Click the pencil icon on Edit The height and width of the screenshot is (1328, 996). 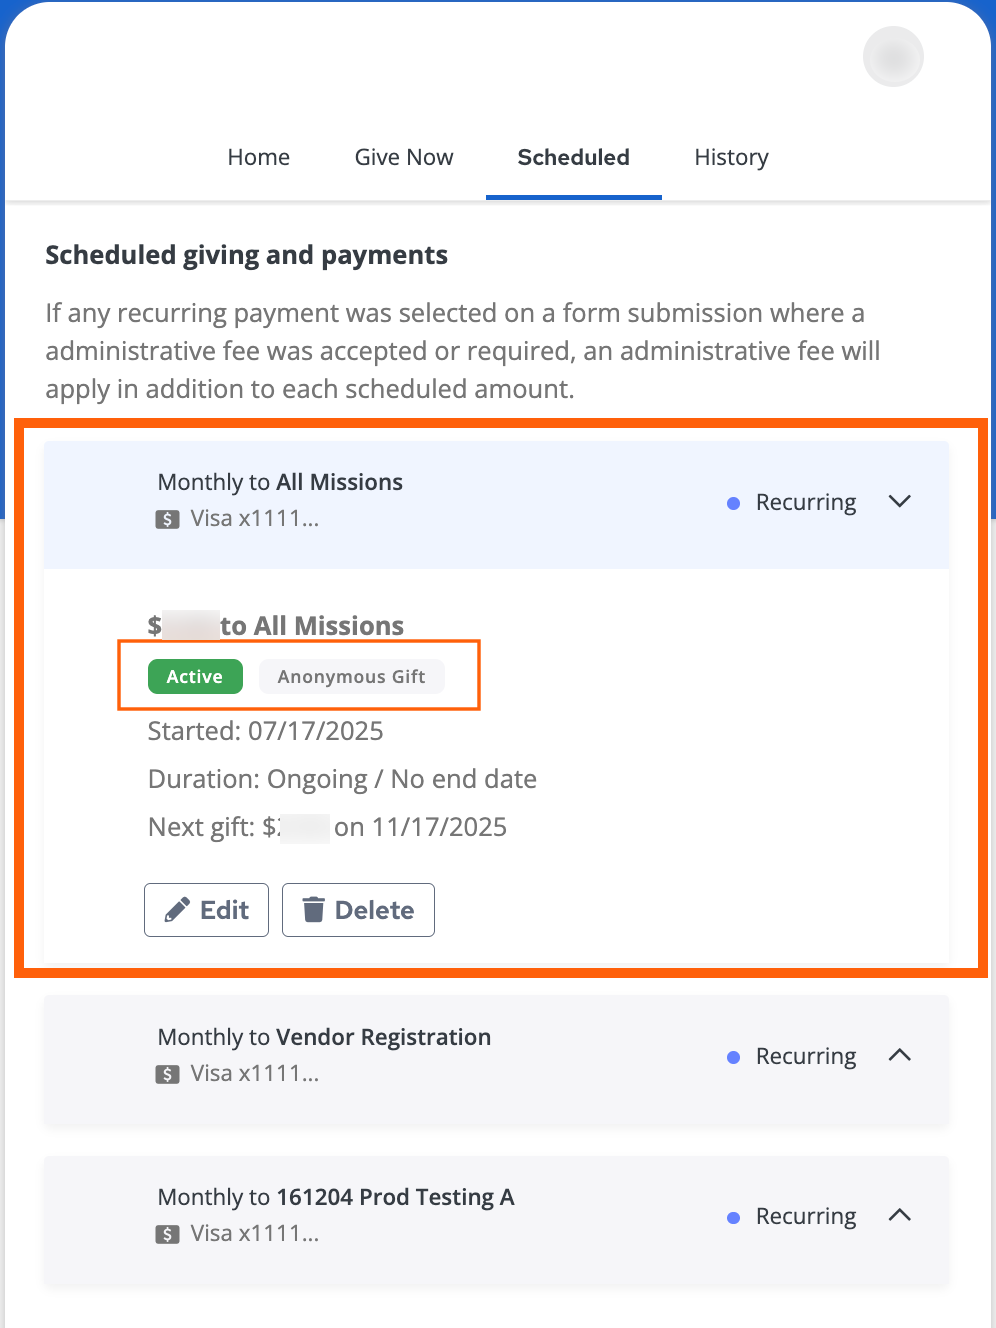coord(177,910)
